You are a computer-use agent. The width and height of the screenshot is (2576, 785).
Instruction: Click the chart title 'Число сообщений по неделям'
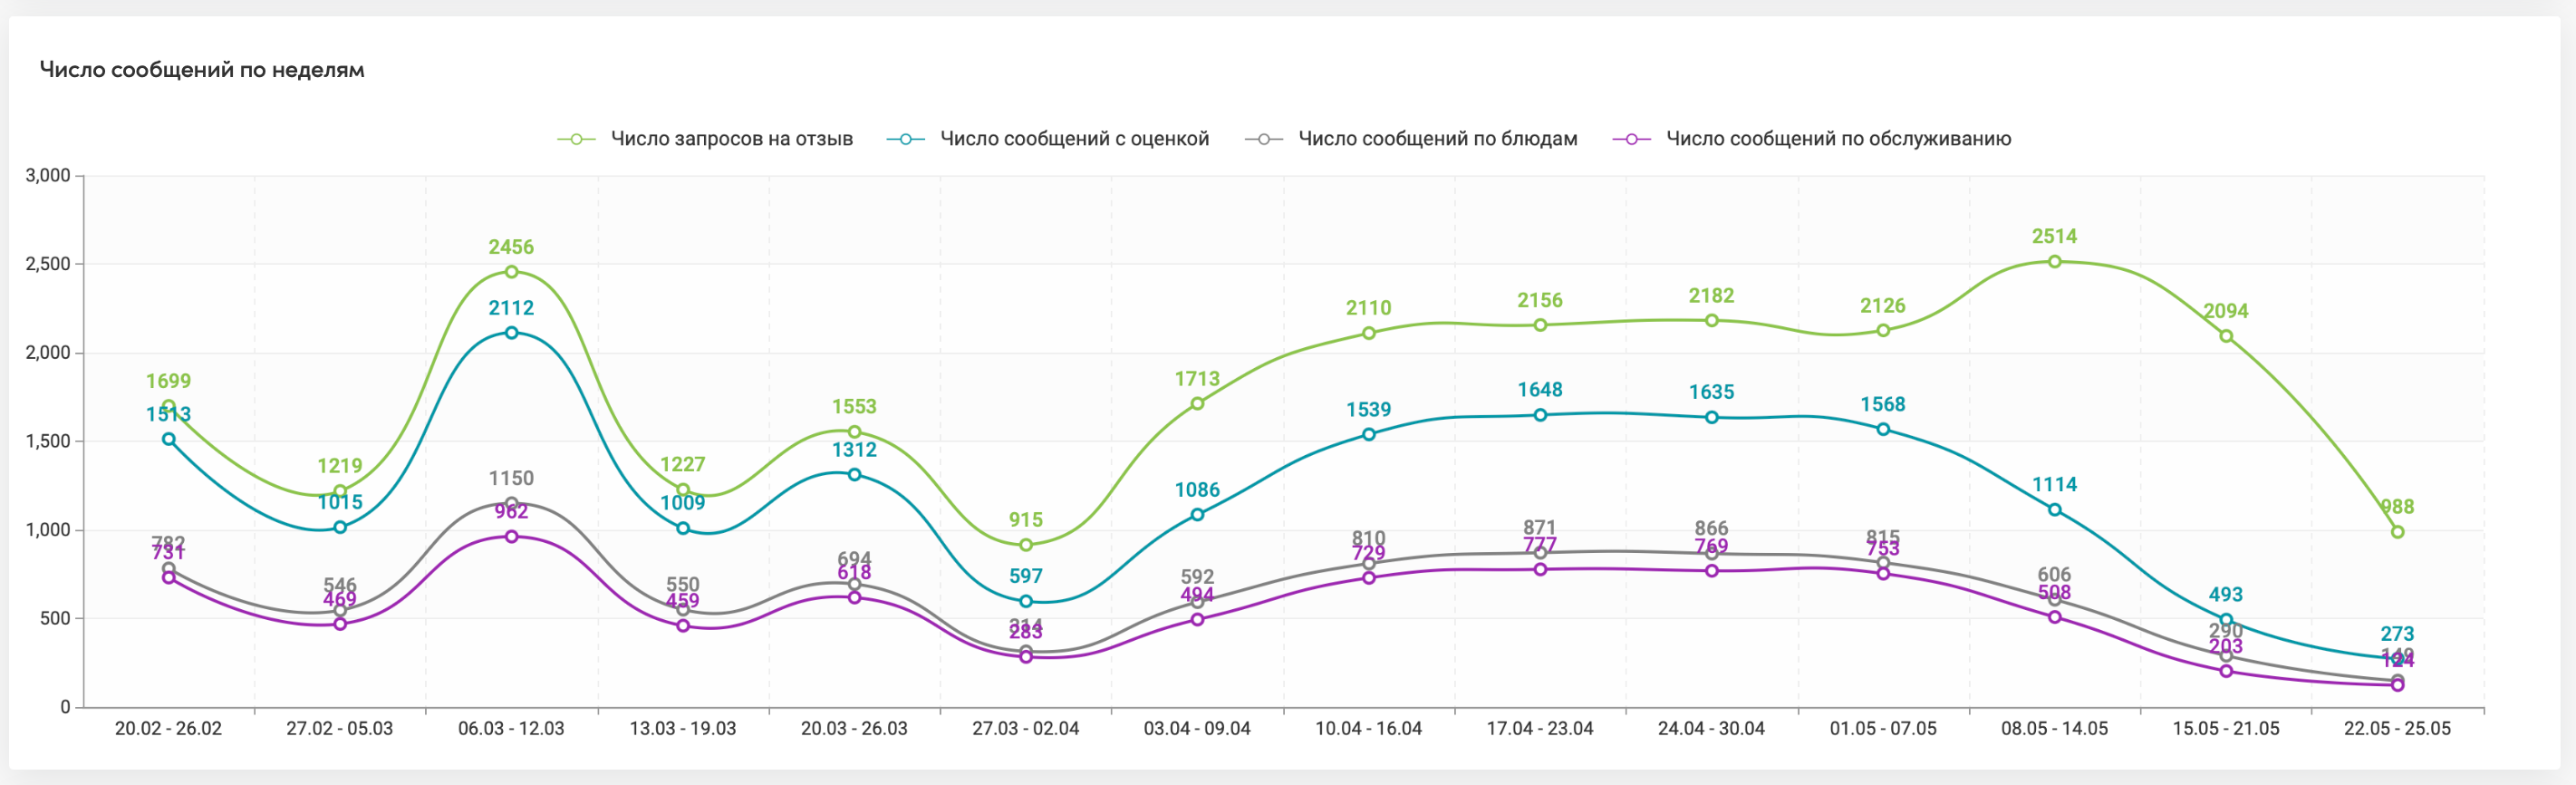click(x=202, y=70)
